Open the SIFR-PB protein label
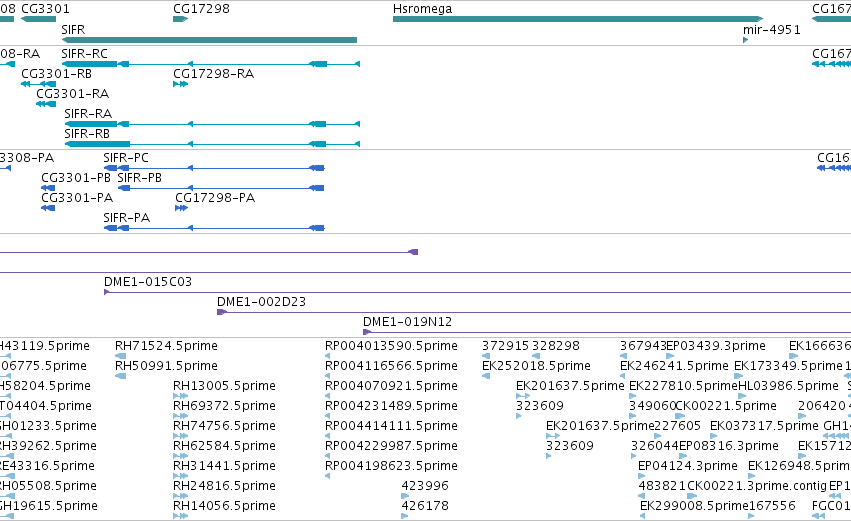851x521 pixels. [x=139, y=178]
